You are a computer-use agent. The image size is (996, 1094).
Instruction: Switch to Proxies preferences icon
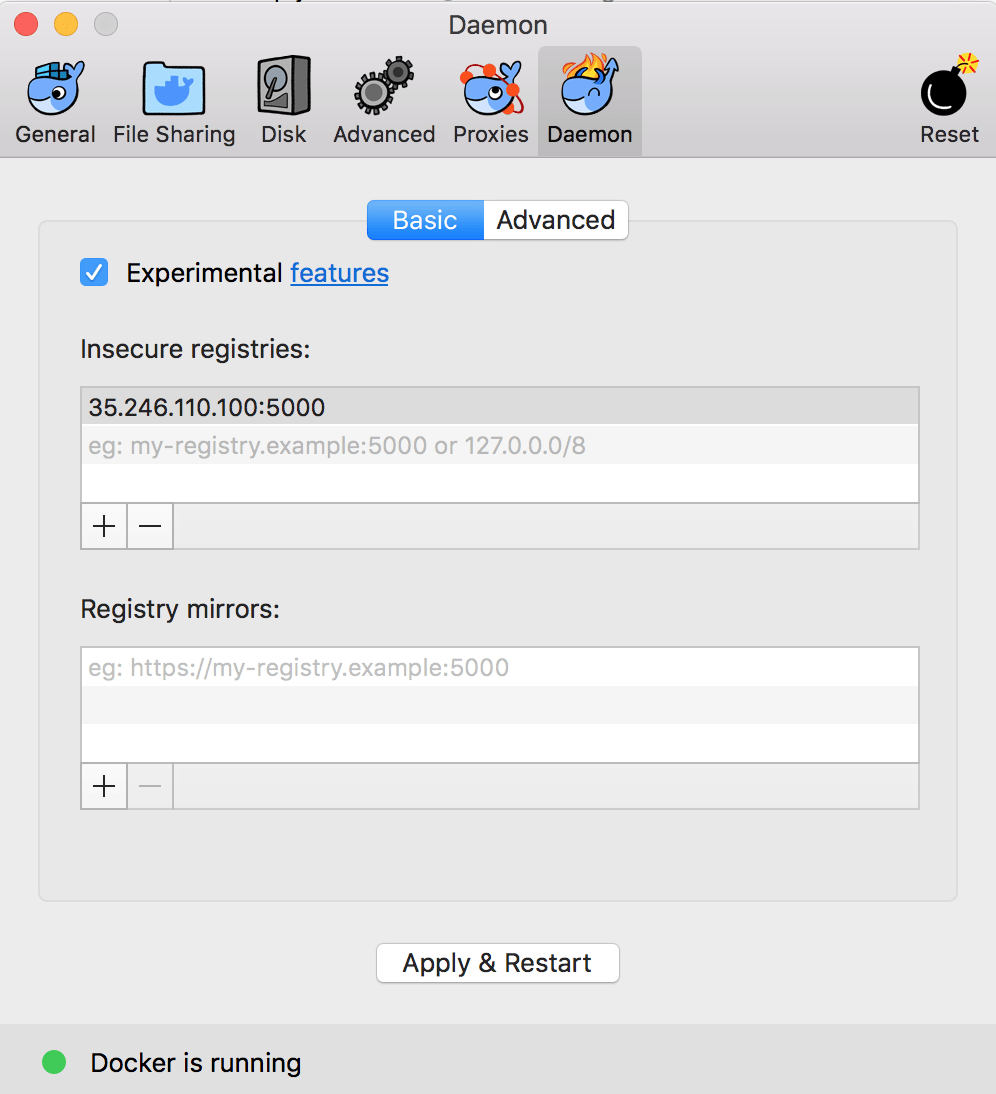pos(491,89)
